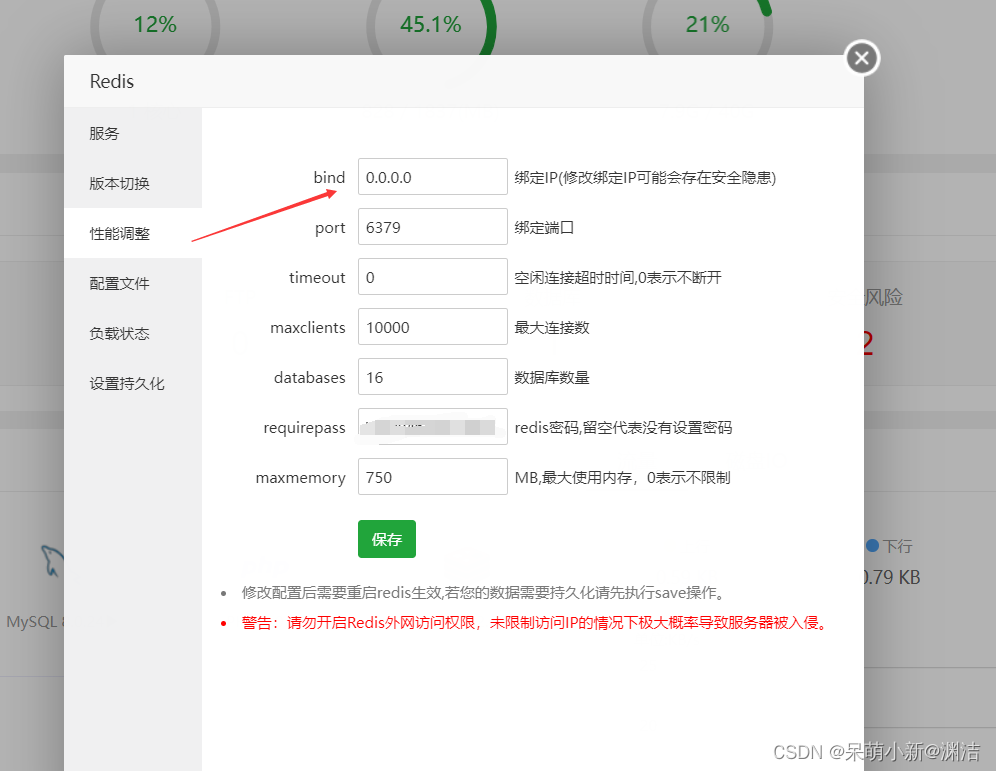Open the 服务 tab in Redis sidebar
This screenshot has height=771, width=996.
point(133,133)
